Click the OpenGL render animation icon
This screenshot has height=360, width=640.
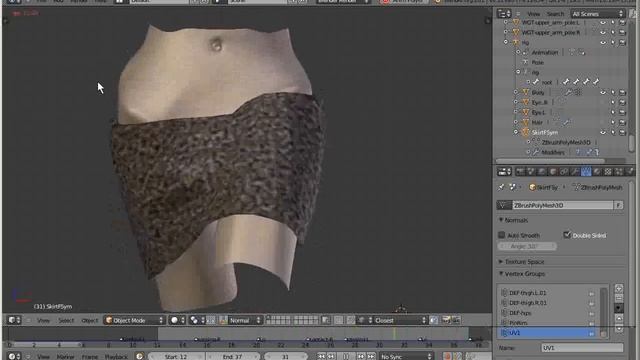pos(456,320)
